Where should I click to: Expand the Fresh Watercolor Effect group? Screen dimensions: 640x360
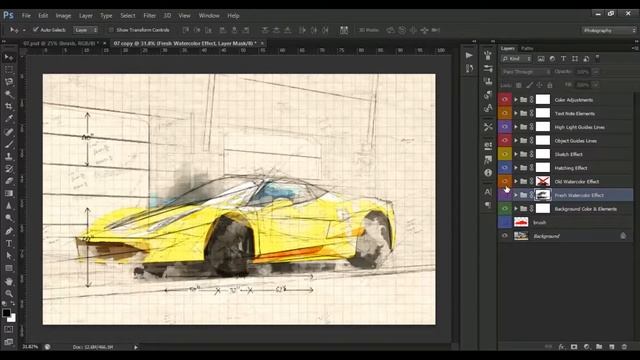tap(516, 195)
